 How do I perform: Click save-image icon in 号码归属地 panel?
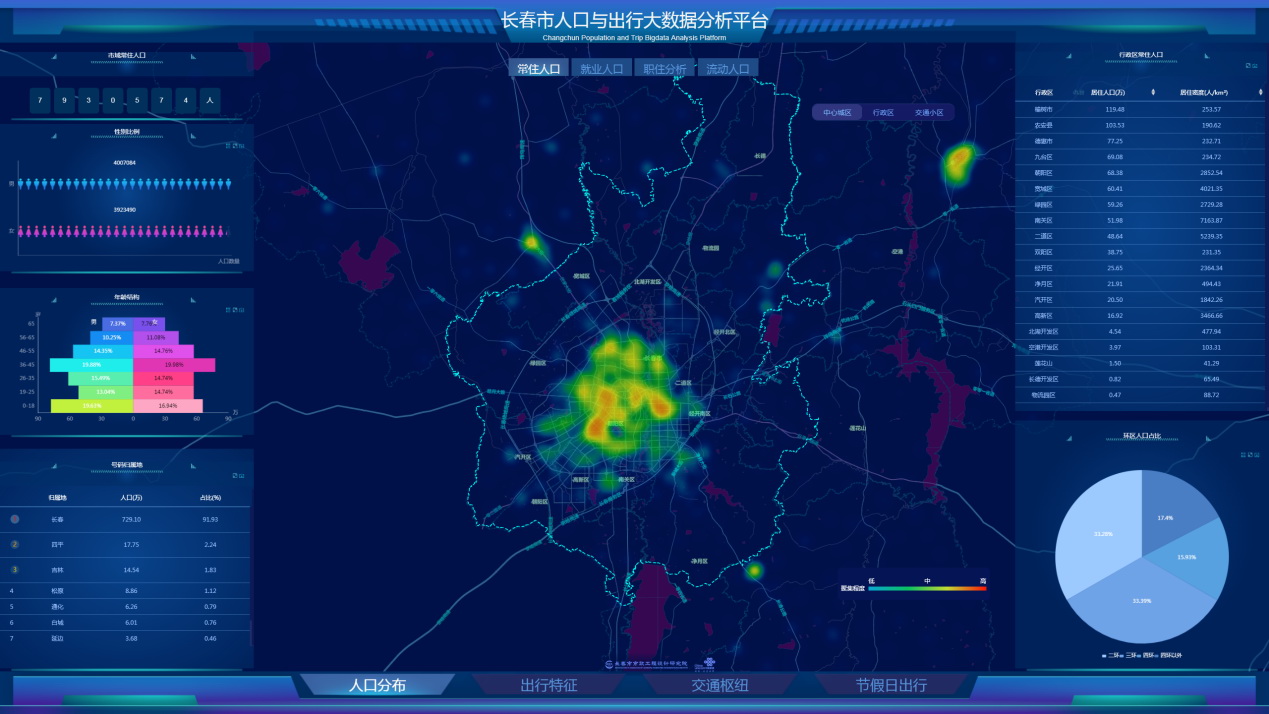point(240,476)
